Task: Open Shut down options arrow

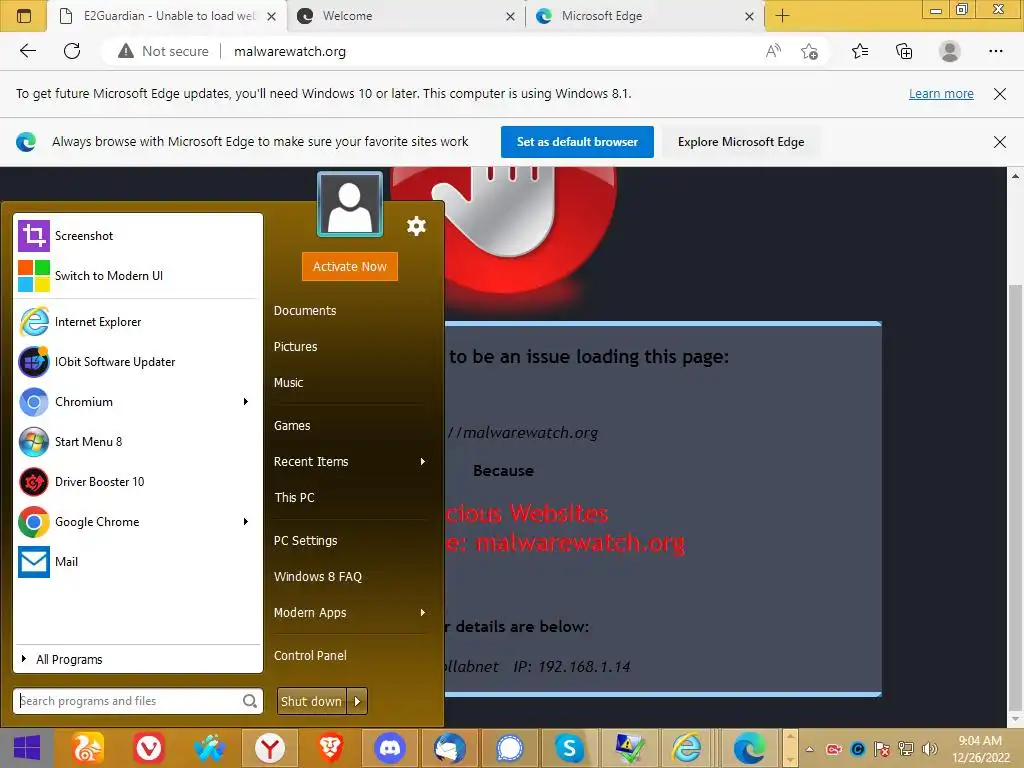Action: (x=357, y=701)
